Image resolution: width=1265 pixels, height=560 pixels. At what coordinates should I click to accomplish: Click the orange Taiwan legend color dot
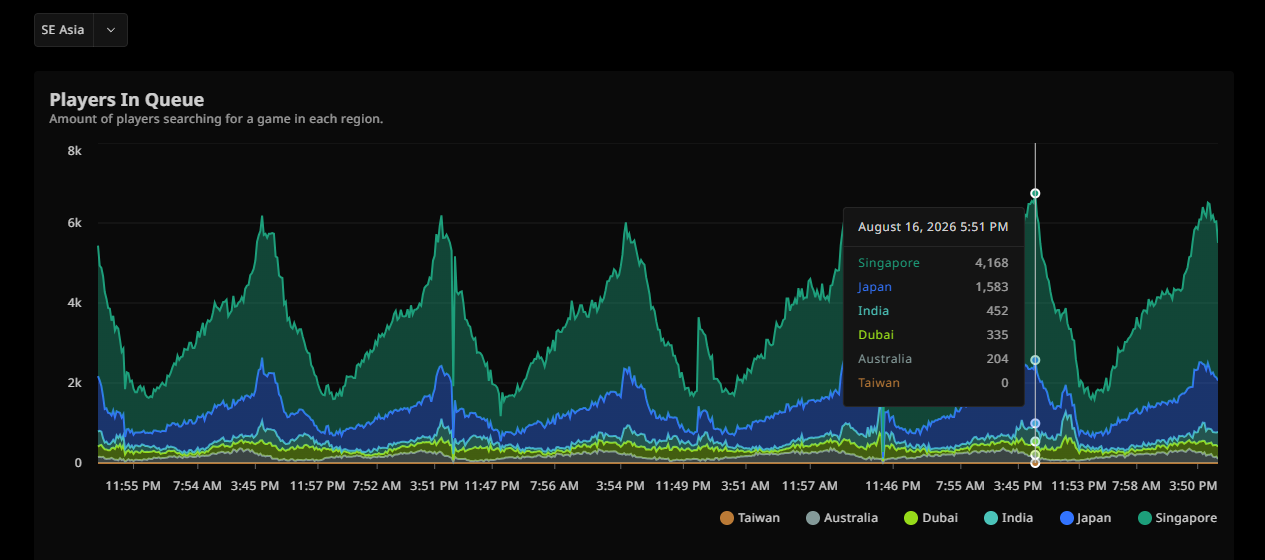click(x=727, y=518)
